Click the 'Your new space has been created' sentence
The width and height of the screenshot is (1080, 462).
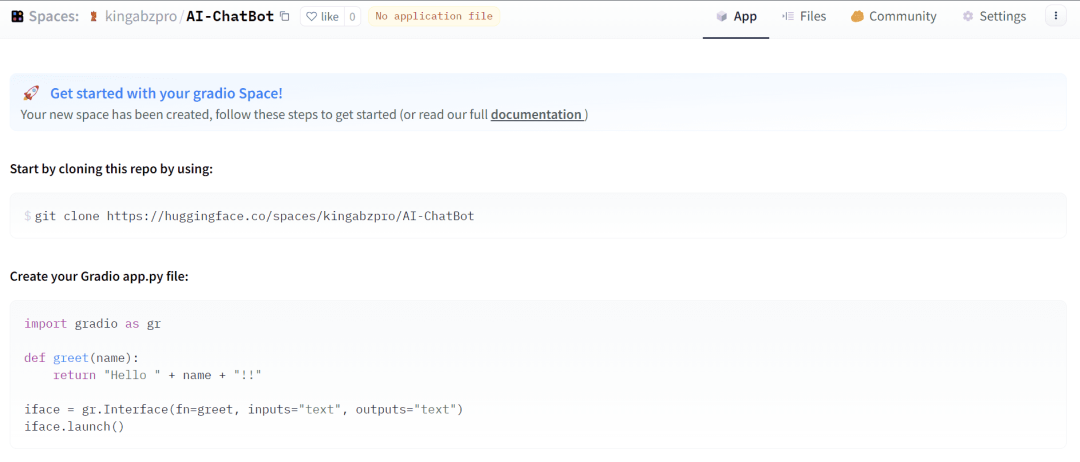point(304,114)
